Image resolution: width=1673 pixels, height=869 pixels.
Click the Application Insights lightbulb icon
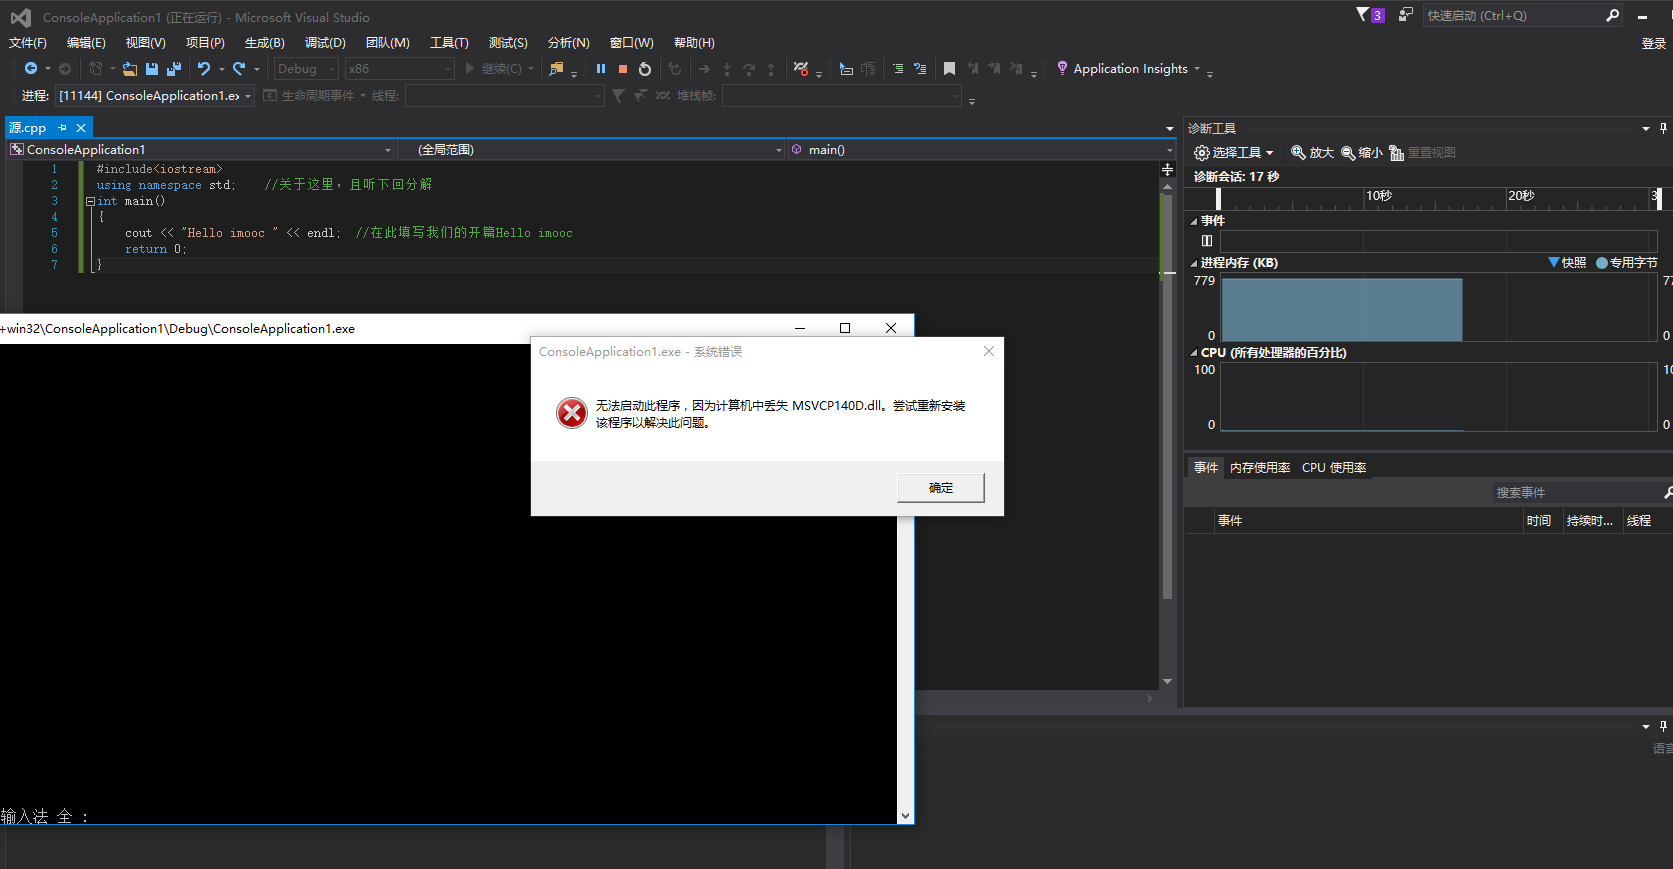coord(1062,68)
